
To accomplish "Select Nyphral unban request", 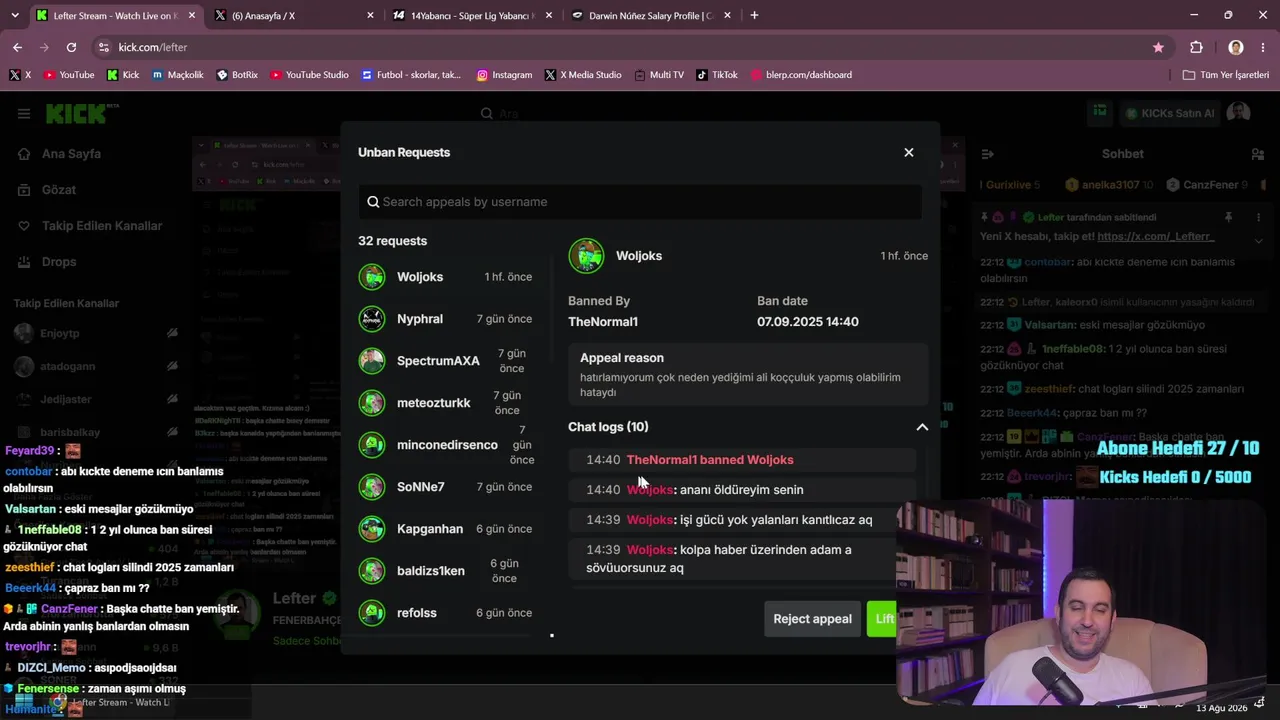I will point(446,319).
